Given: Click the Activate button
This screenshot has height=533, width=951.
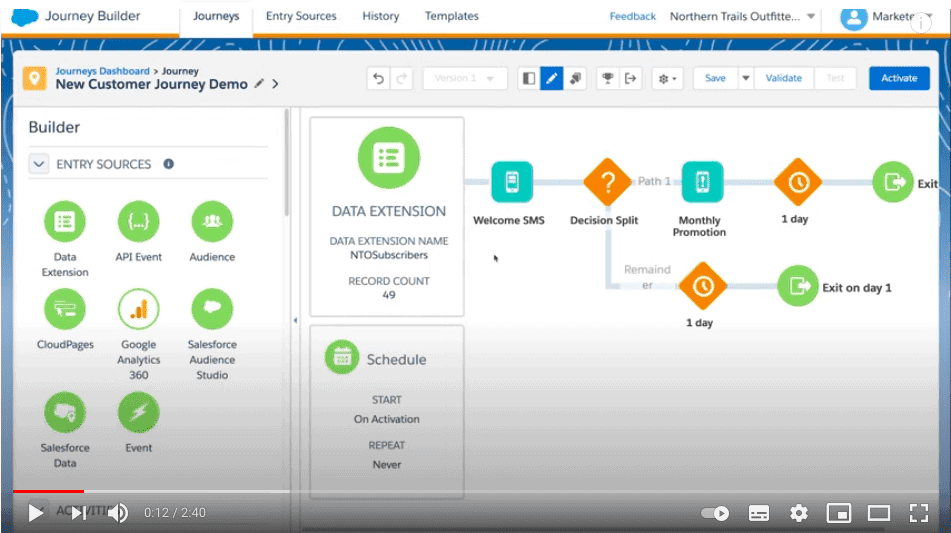Looking at the screenshot, I should pos(898,78).
